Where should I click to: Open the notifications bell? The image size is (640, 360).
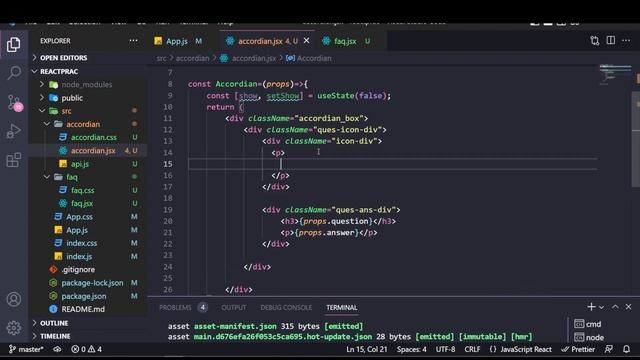[627, 349]
